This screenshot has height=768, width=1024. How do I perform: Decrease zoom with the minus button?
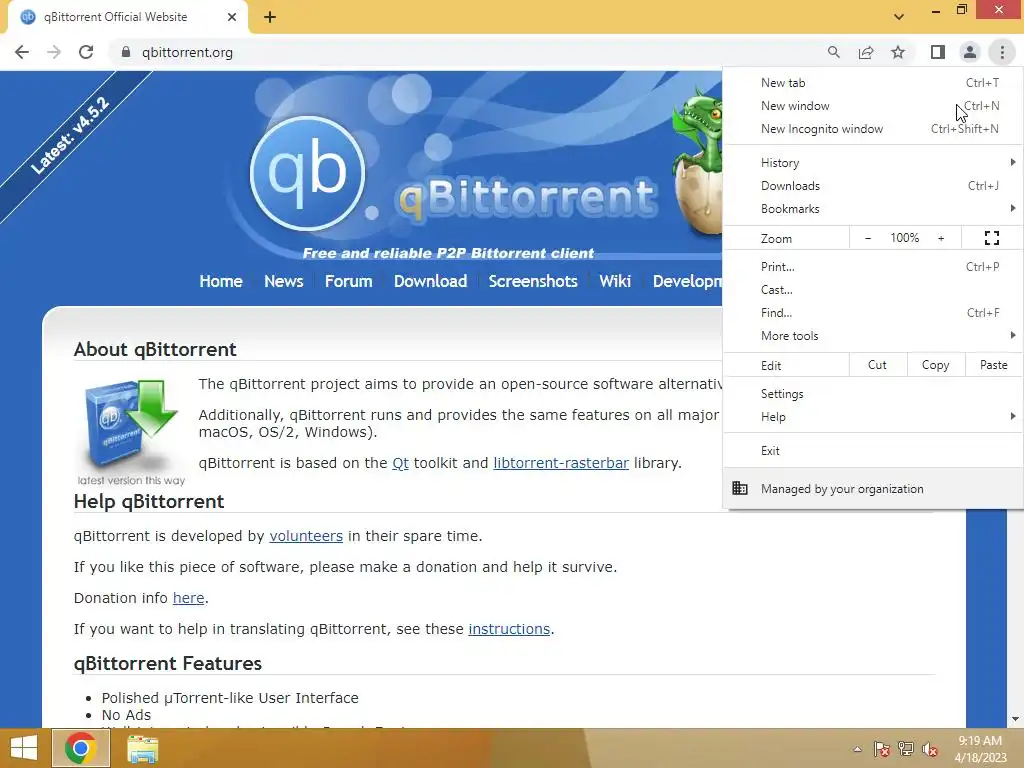pyautogui.click(x=868, y=238)
